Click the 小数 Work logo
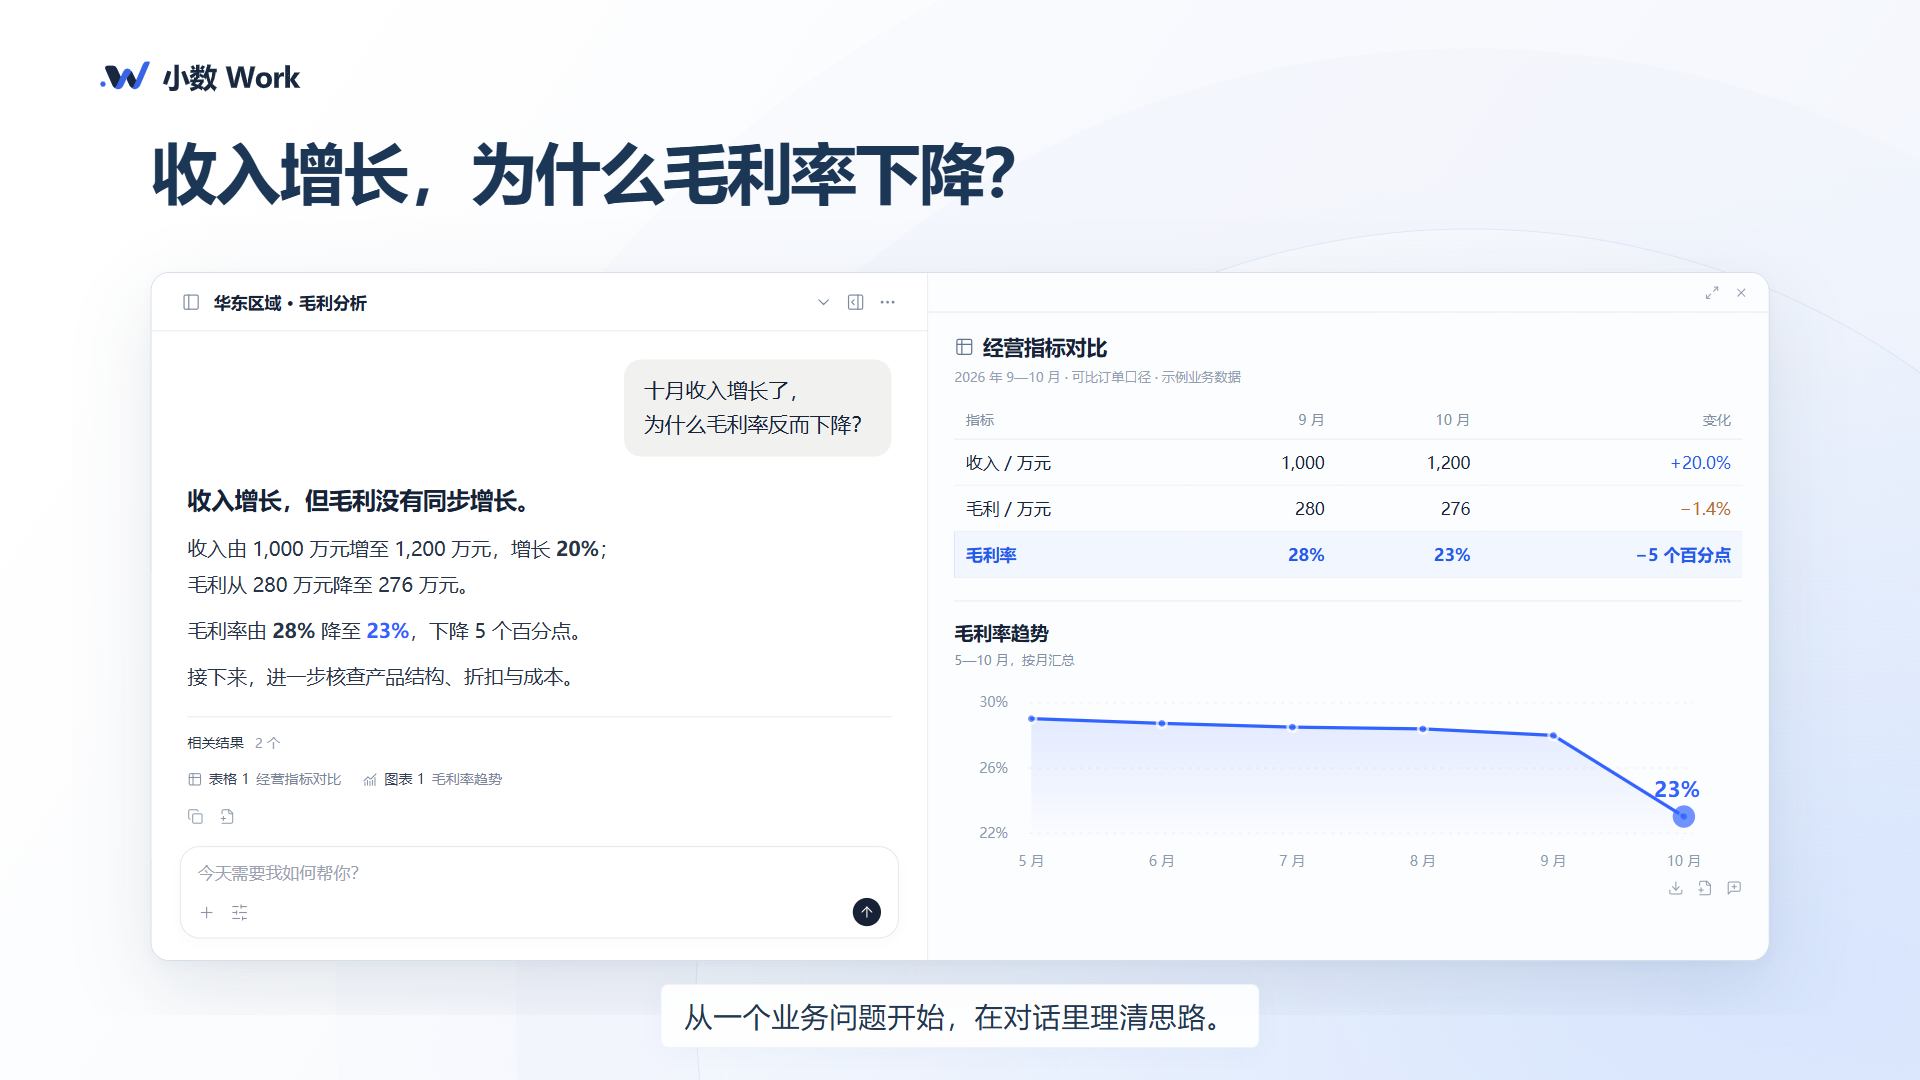 pyautogui.click(x=200, y=77)
